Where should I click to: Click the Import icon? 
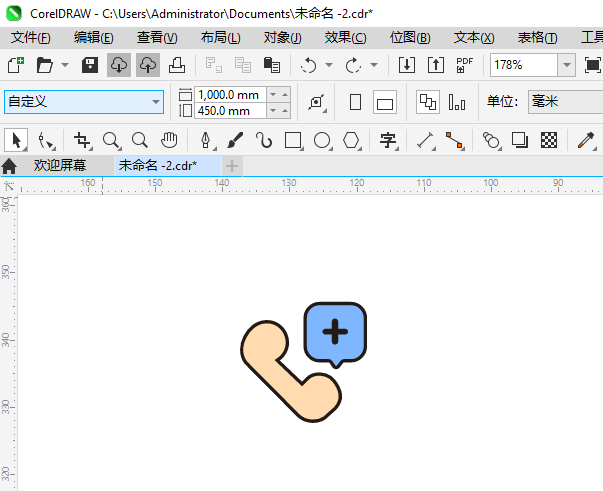[x=406, y=65]
